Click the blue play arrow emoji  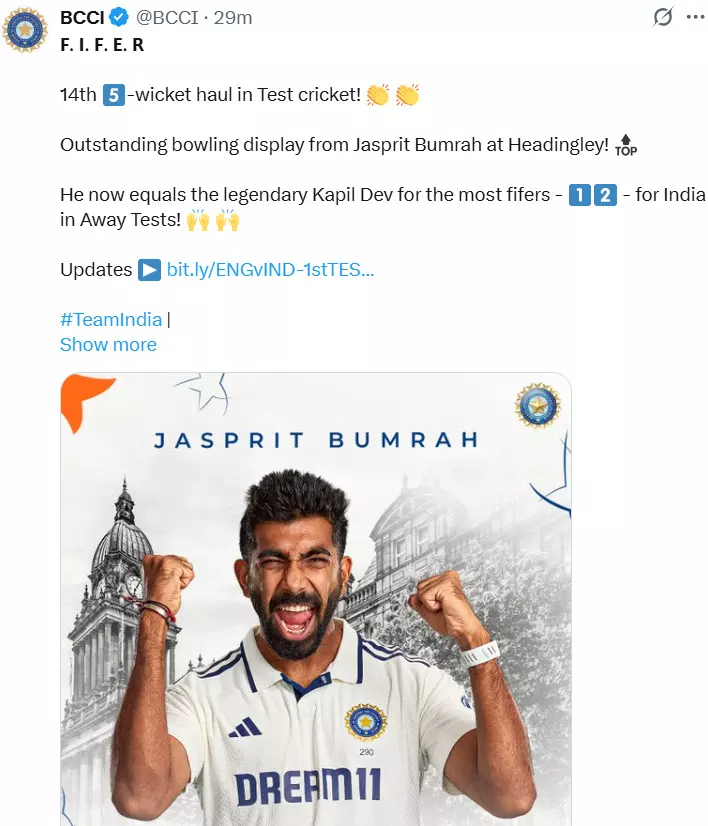coord(149,270)
